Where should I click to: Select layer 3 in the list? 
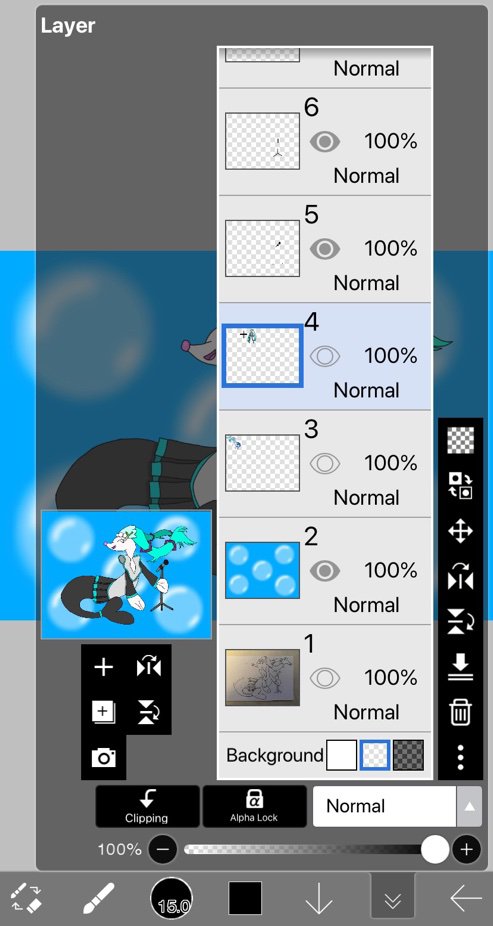pos(325,464)
